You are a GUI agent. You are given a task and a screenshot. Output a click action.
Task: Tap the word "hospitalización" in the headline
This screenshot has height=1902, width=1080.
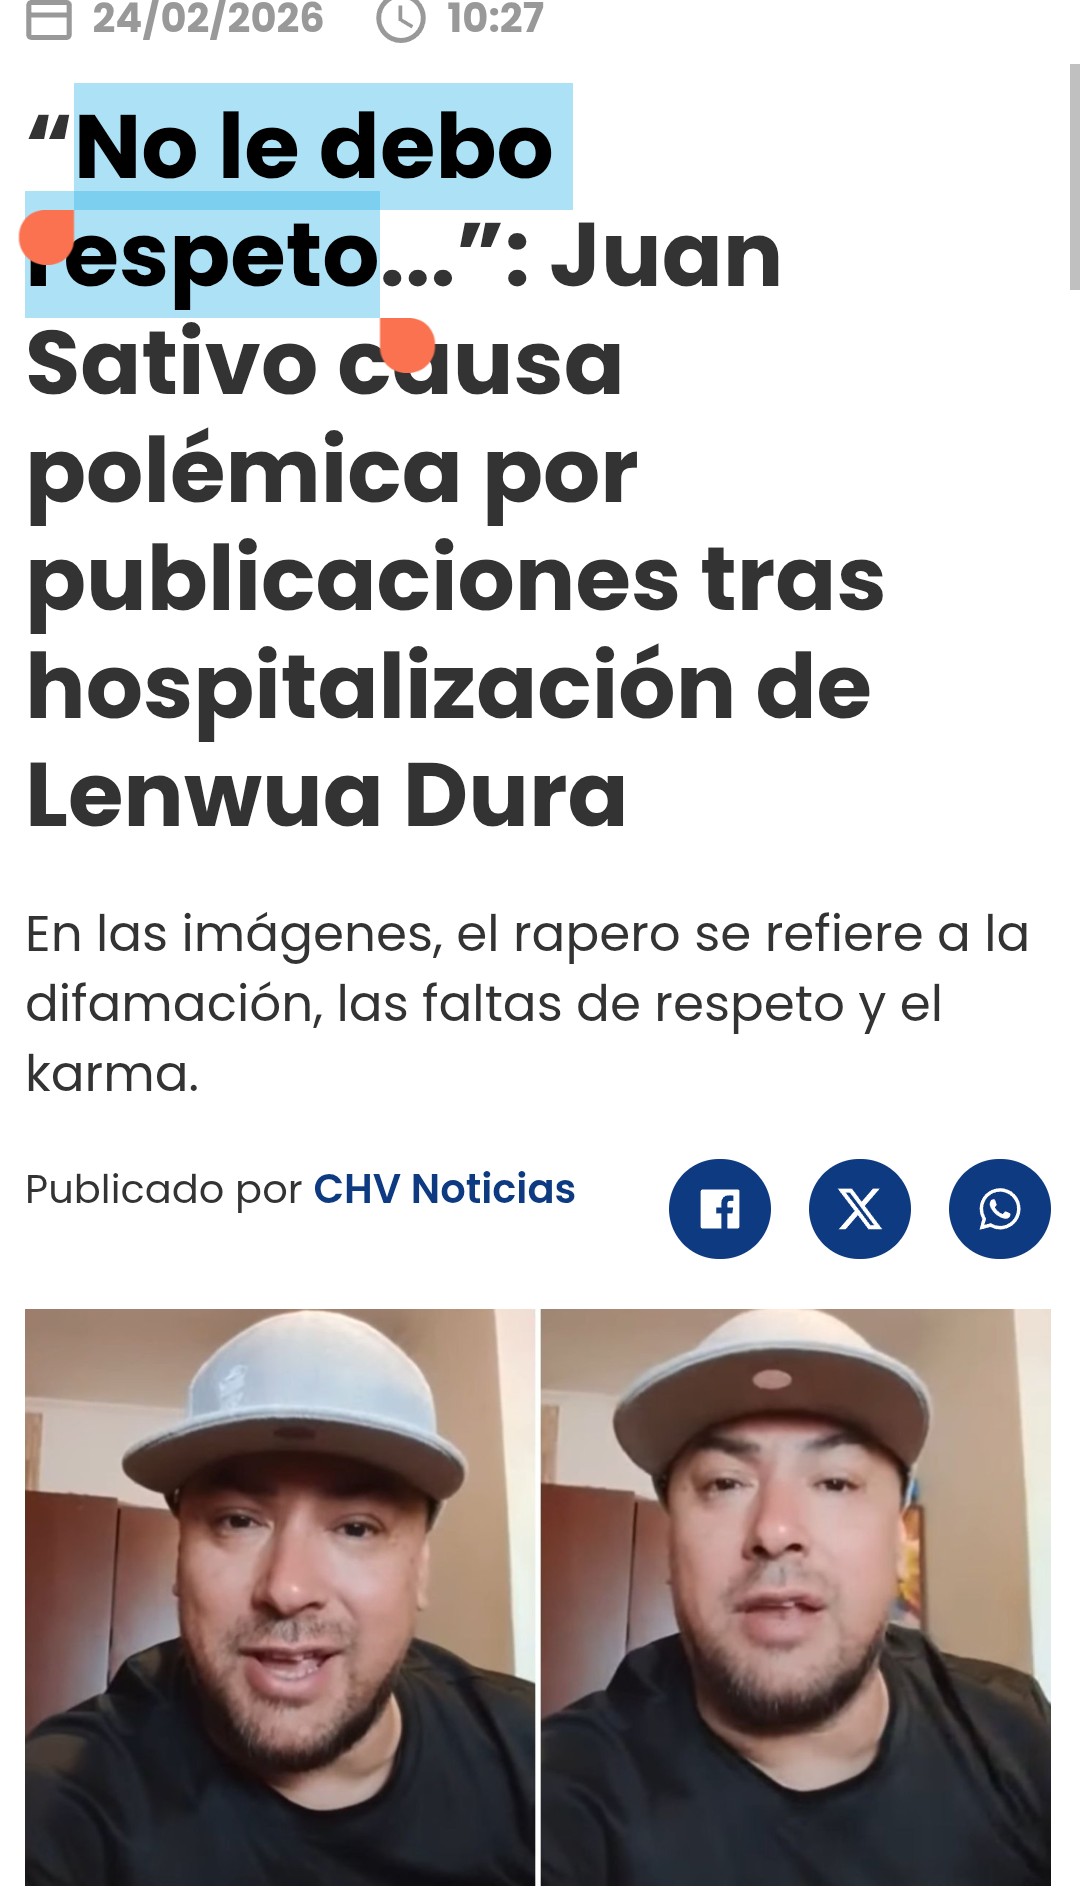pyautogui.click(x=381, y=689)
